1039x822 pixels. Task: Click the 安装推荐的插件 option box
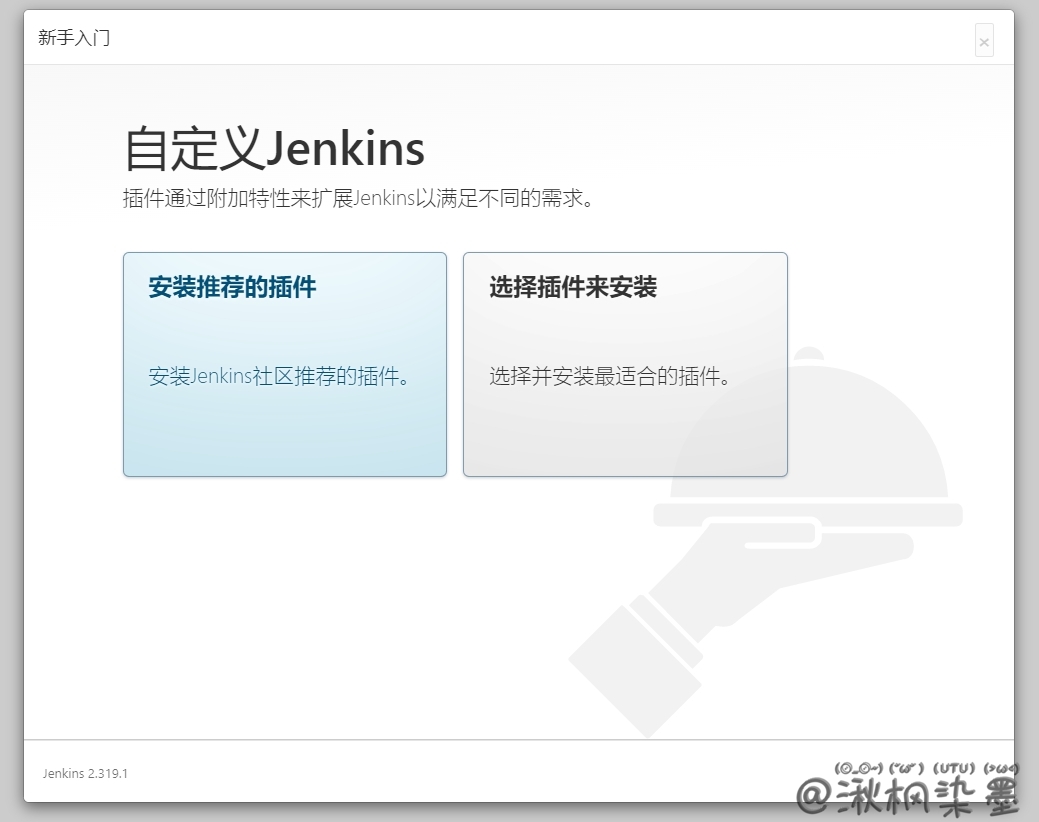(284, 364)
